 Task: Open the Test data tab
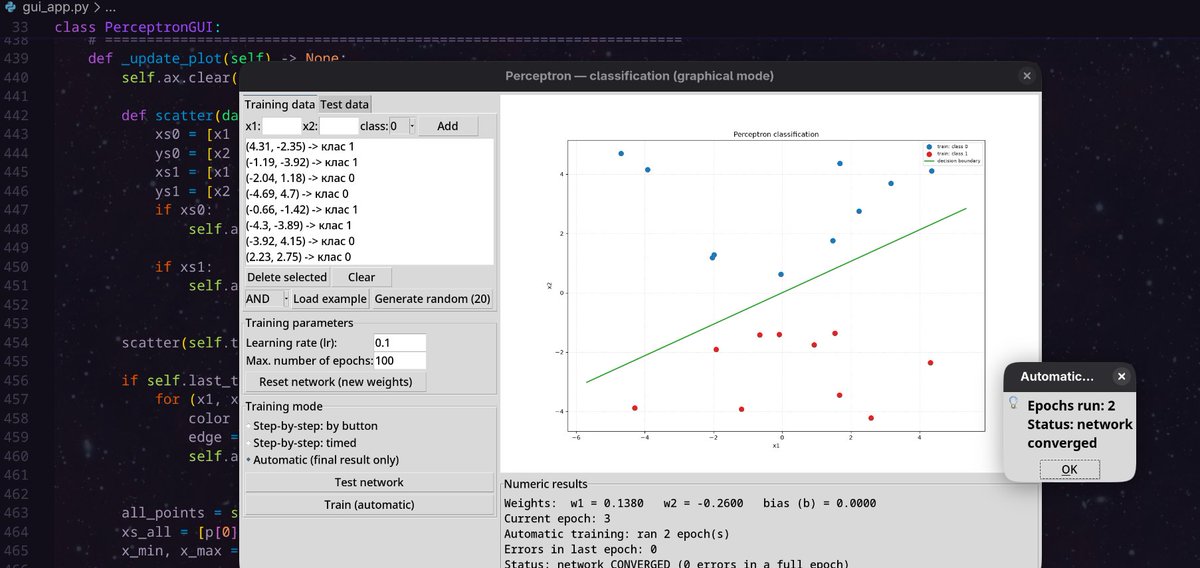click(344, 104)
